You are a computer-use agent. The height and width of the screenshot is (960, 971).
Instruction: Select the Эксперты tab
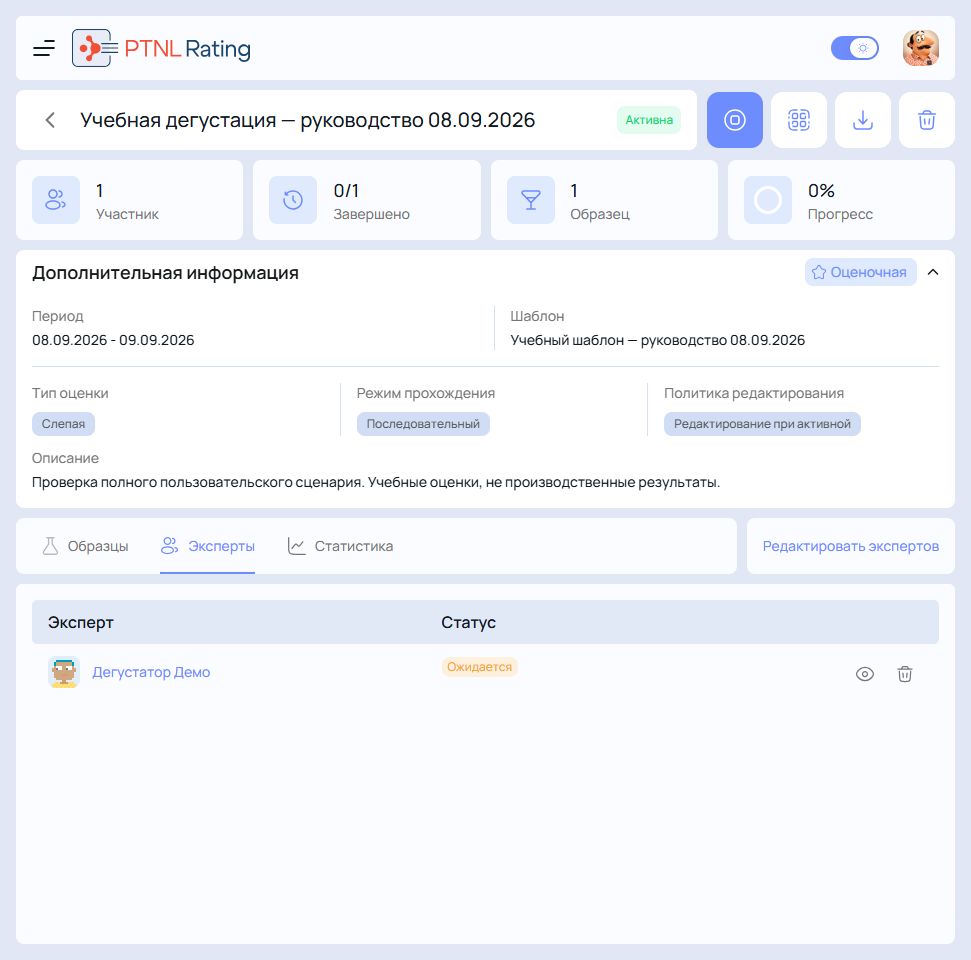pyautogui.click(x=207, y=546)
